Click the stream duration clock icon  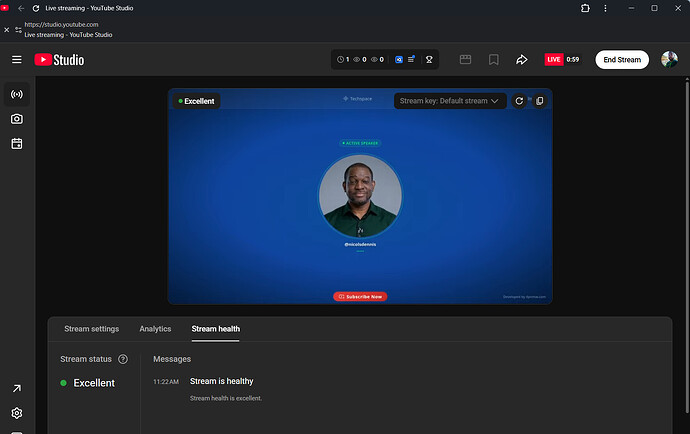tap(340, 59)
